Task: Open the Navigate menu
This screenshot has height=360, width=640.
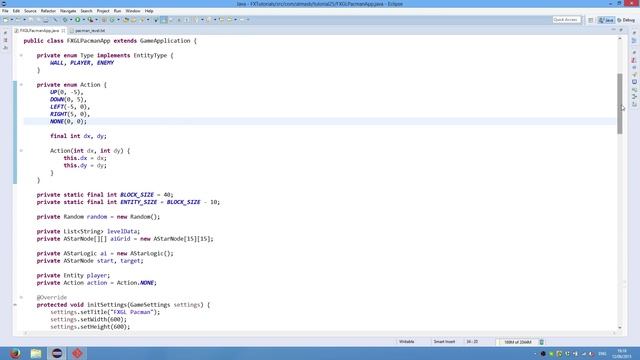Action: pyautogui.click(x=68, y=11)
